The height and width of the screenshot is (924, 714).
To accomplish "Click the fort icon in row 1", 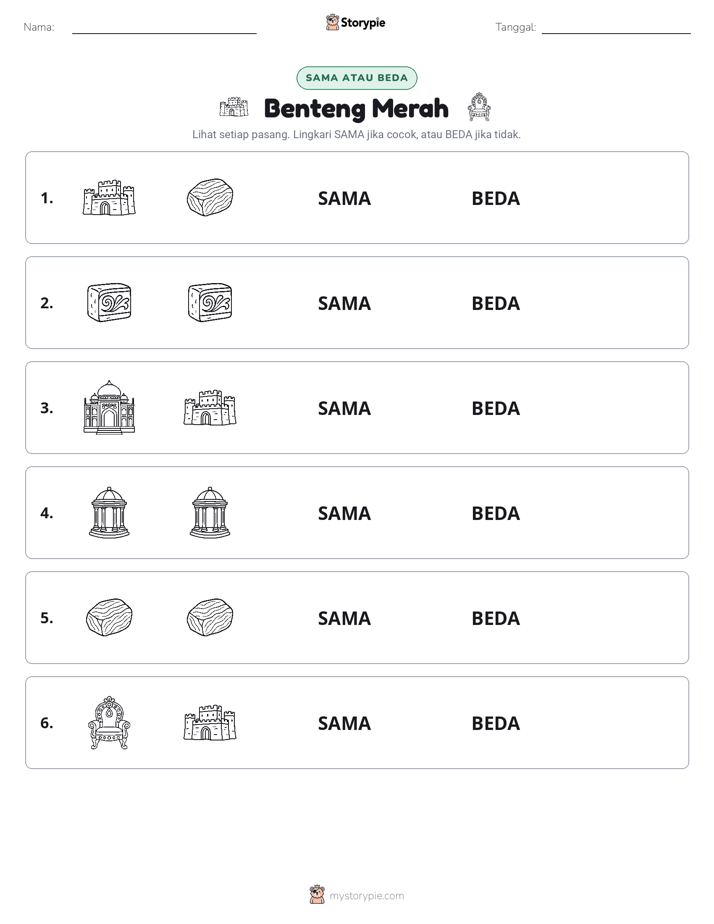I will tap(109, 197).
